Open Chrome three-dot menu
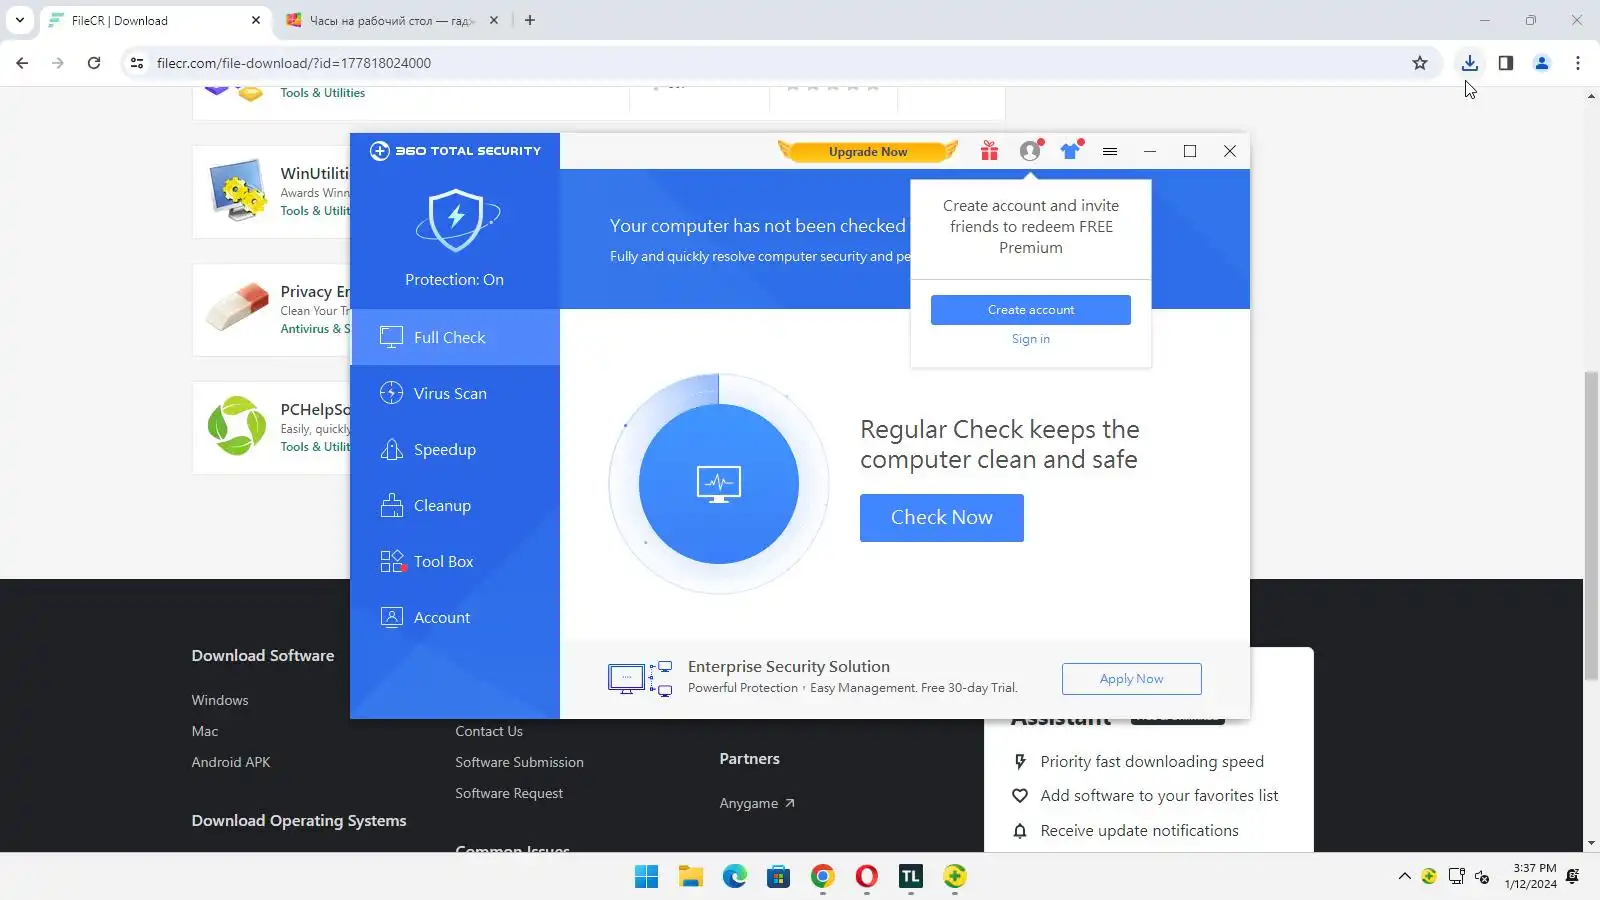1600x900 pixels. click(x=1578, y=63)
